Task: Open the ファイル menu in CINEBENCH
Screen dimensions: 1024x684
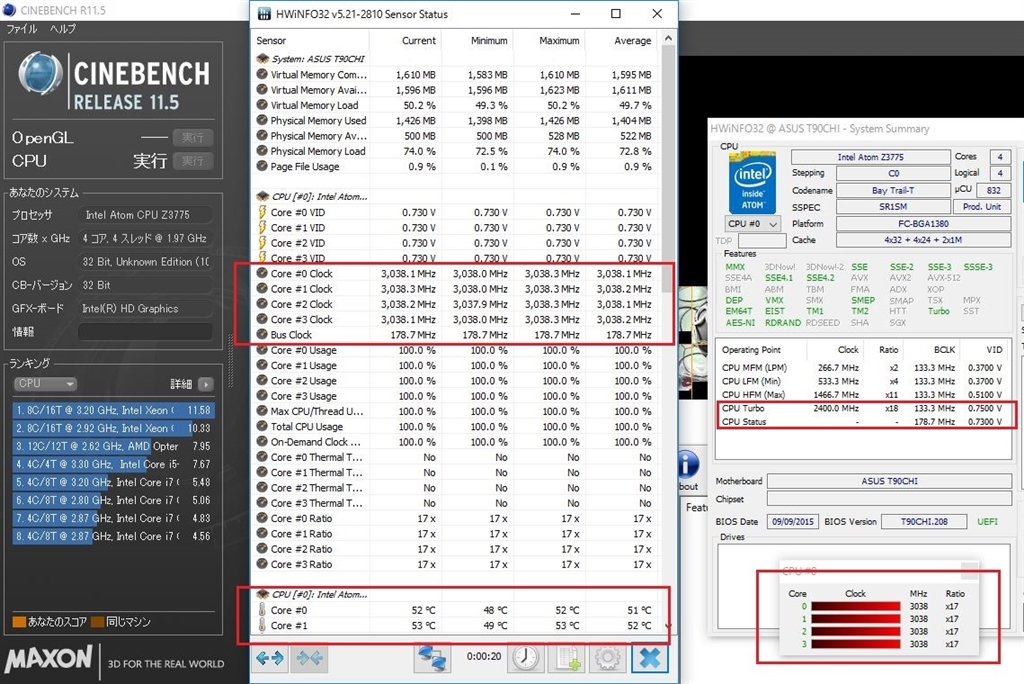Action: click(x=22, y=29)
